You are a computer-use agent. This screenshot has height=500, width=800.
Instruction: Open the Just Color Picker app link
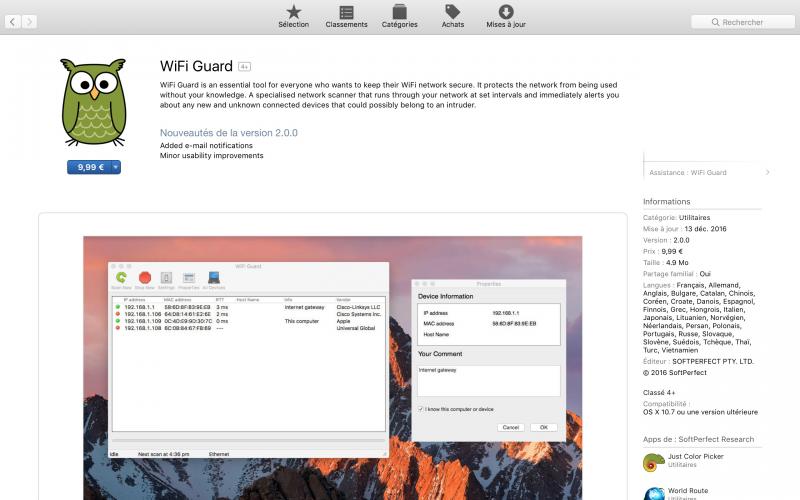[x=696, y=456]
